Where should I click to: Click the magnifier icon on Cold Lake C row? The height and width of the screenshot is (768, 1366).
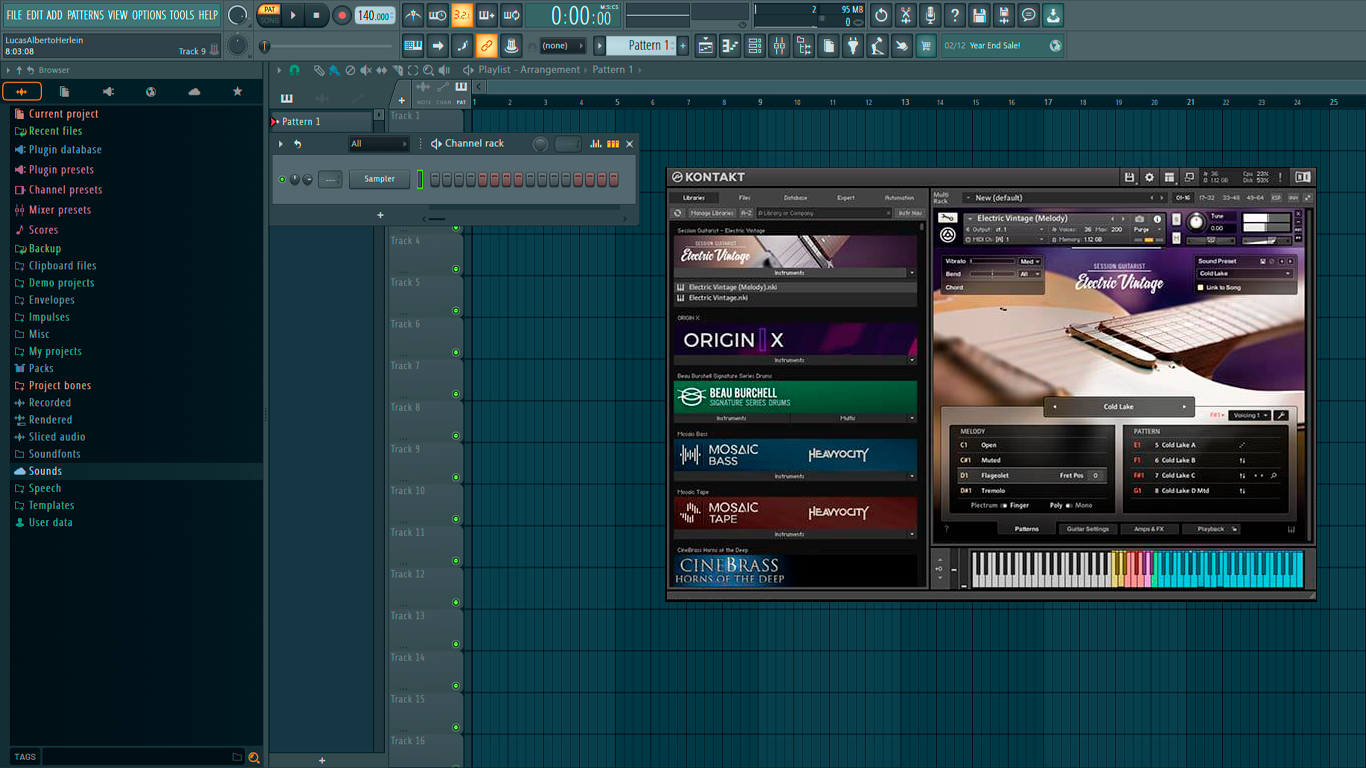point(1274,476)
